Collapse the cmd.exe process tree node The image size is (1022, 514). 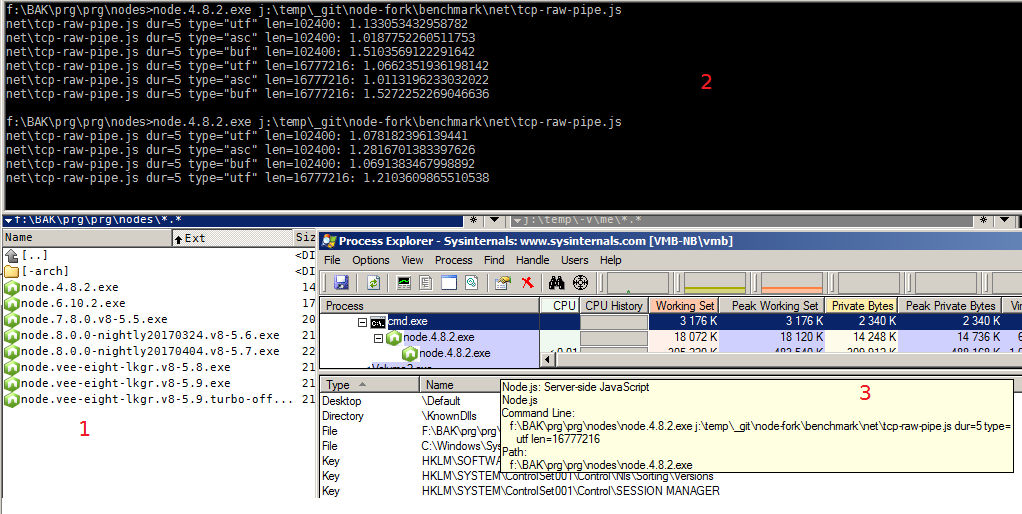(x=363, y=322)
